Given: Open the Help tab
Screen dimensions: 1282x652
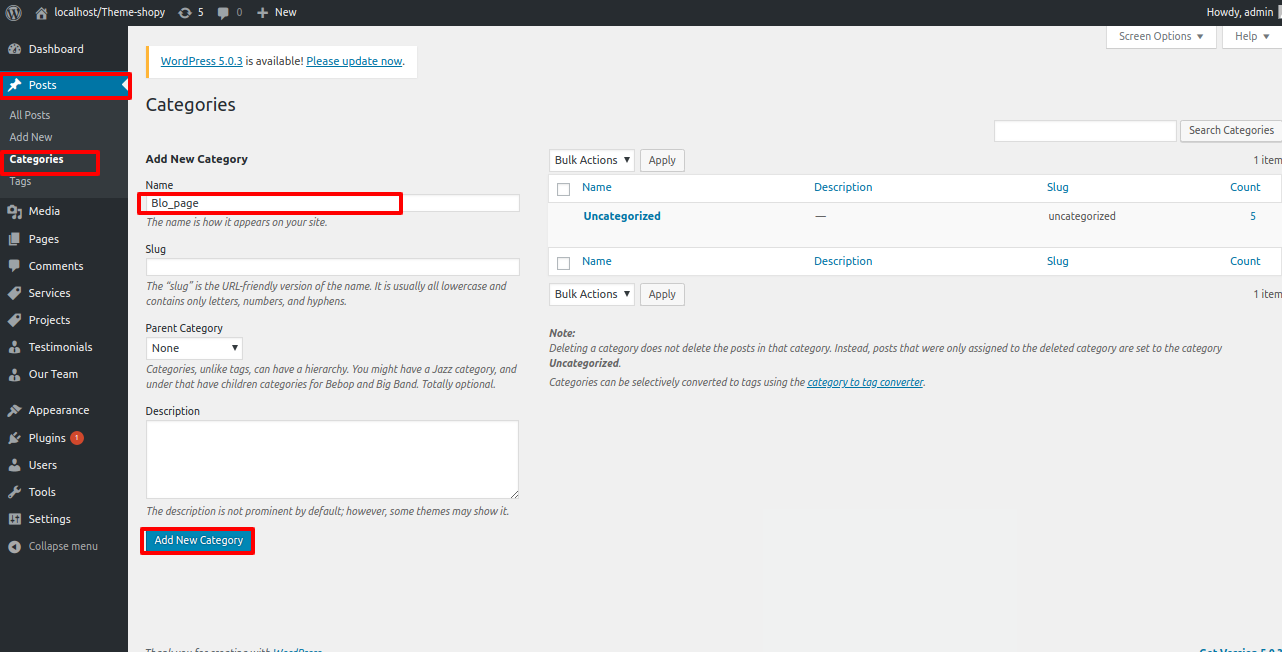Looking at the screenshot, I should click(1251, 36).
